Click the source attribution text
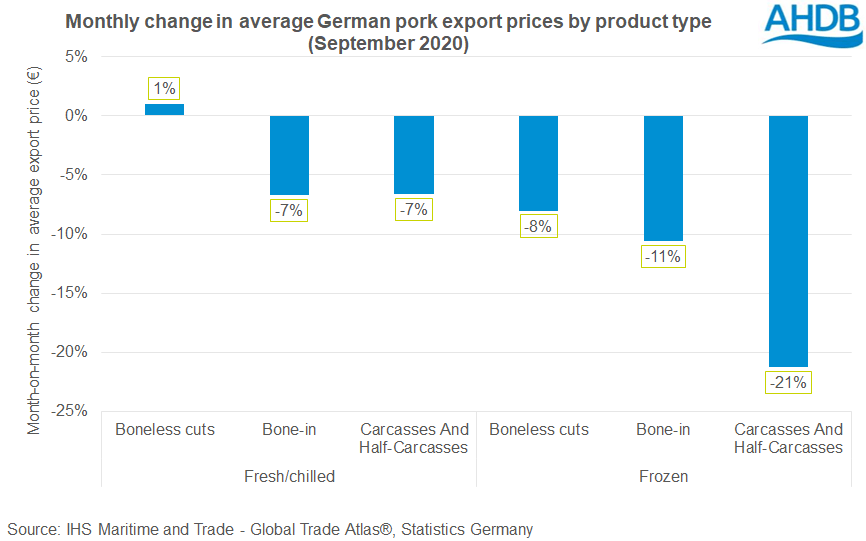Viewport: 866px width, 541px height. (270, 529)
